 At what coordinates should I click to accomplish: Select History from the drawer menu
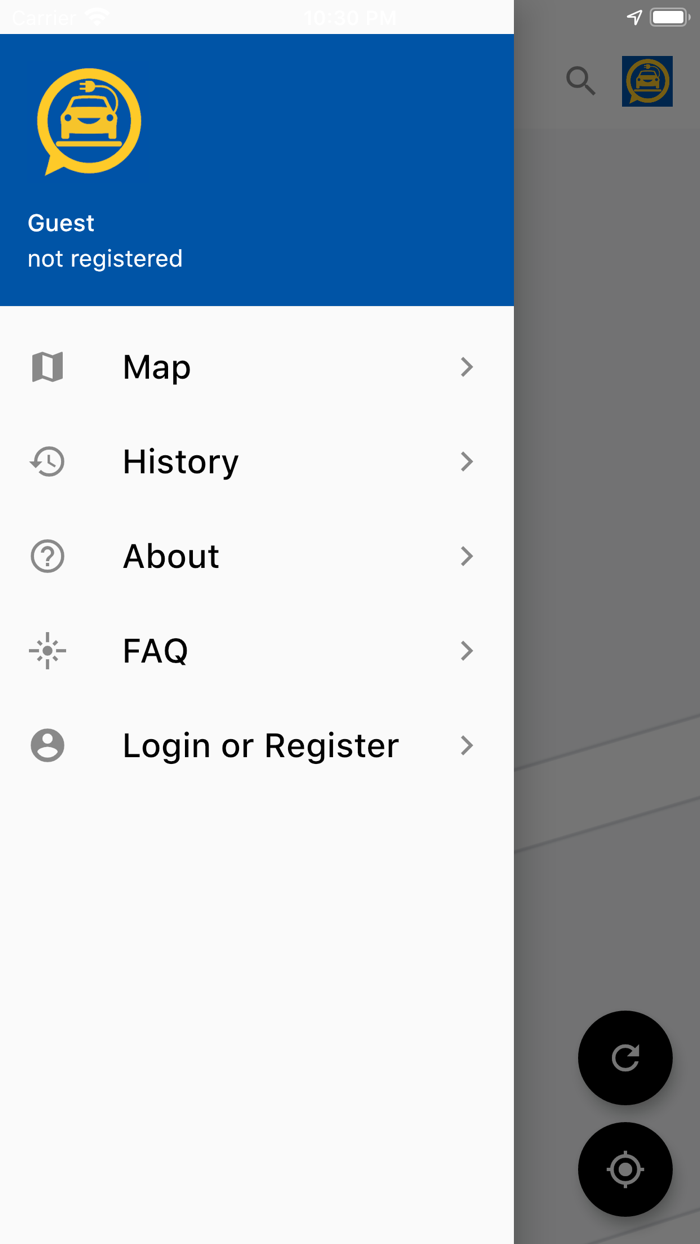pos(180,461)
